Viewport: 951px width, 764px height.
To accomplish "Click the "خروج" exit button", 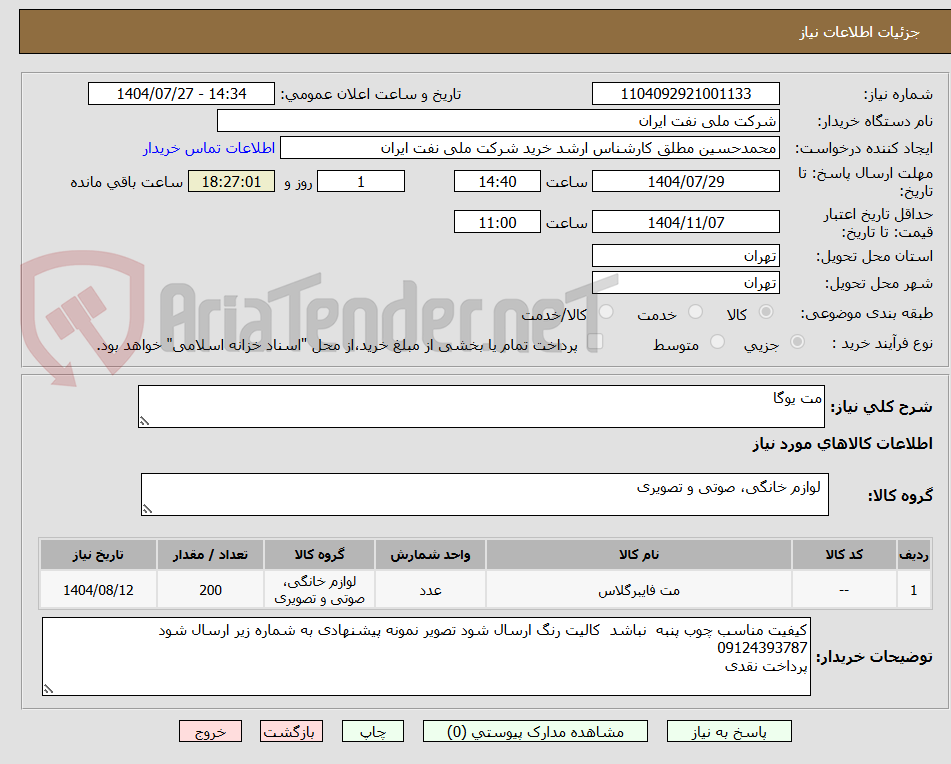I will (210, 731).
